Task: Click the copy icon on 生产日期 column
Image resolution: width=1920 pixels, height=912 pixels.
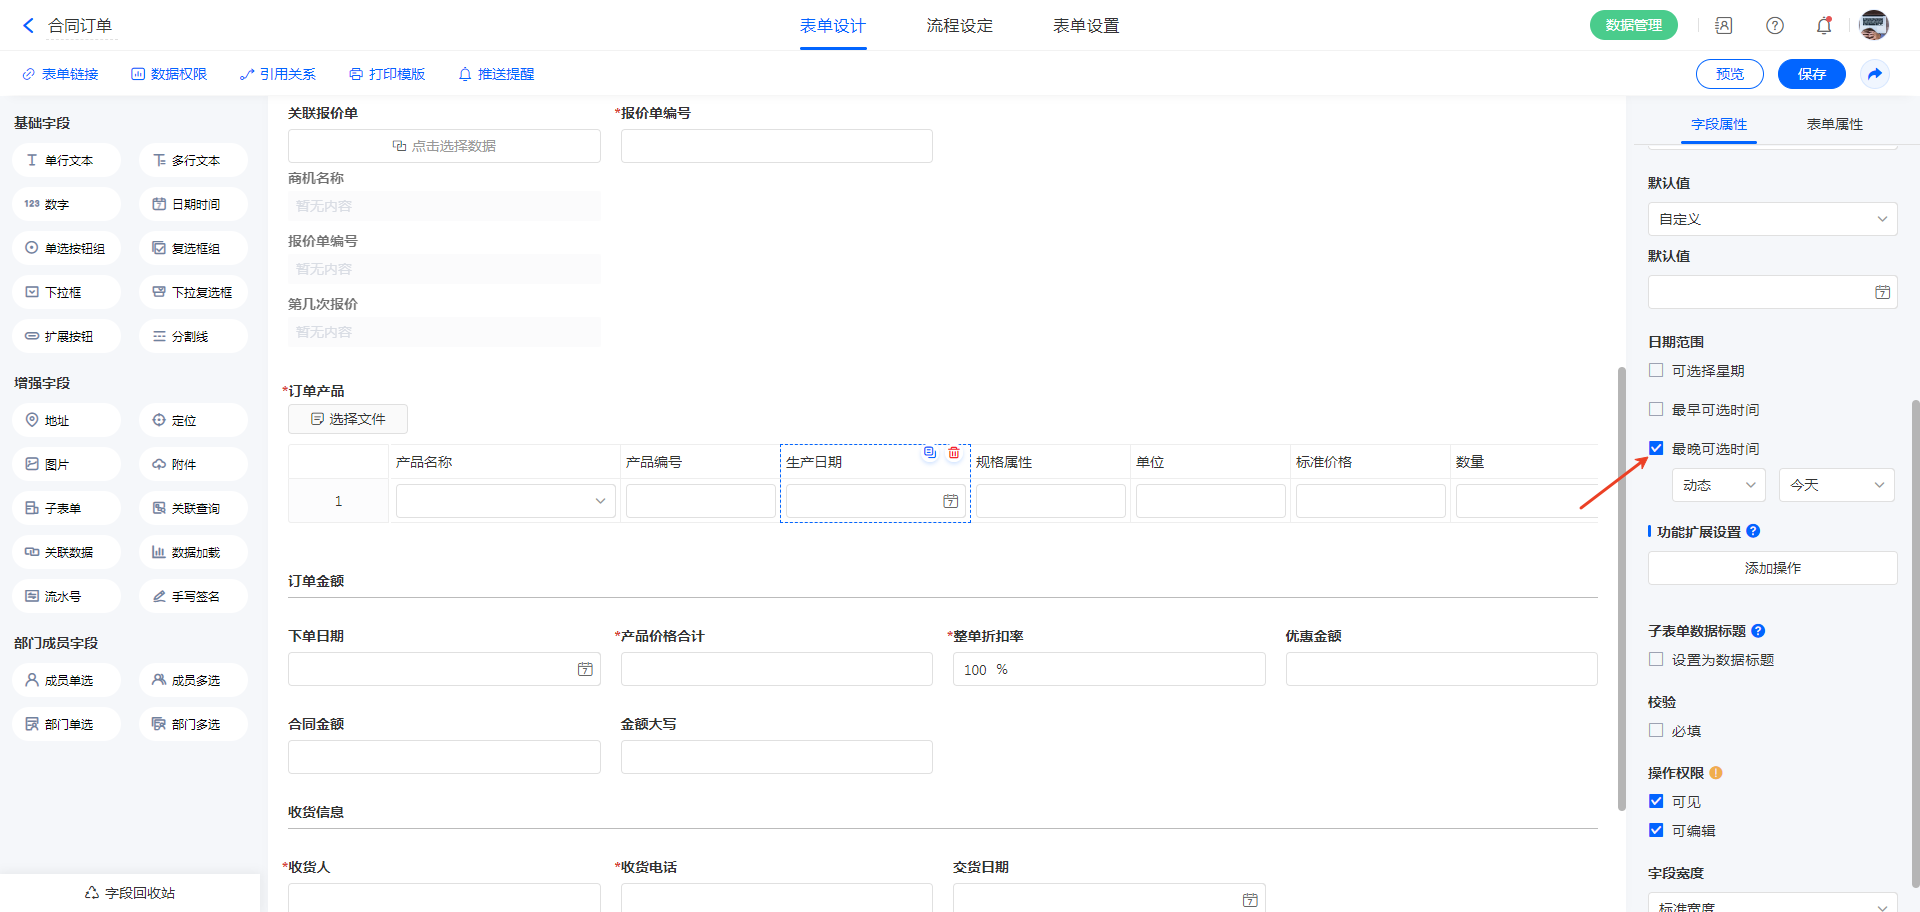Action: tap(930, 453)
